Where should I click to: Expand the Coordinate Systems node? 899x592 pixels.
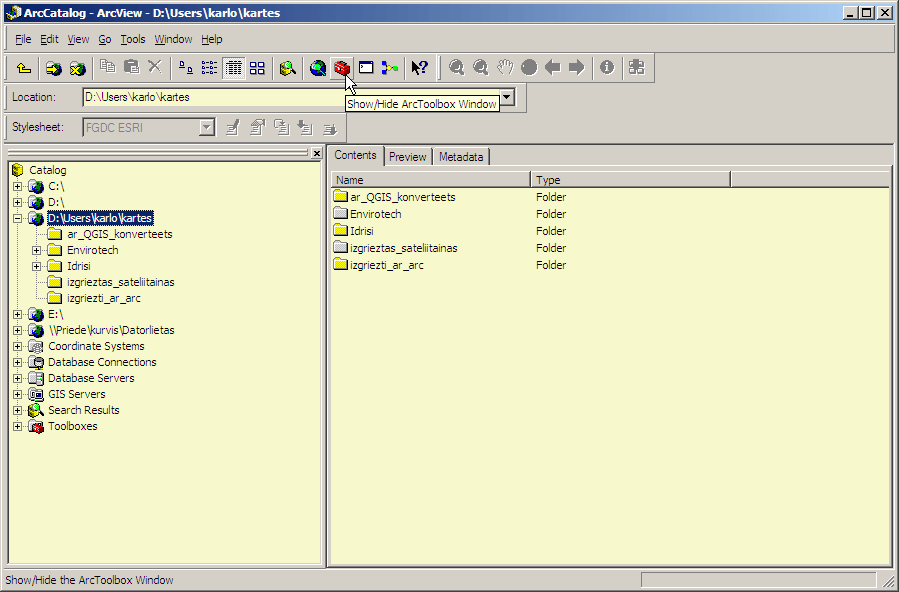coord(18,347)
